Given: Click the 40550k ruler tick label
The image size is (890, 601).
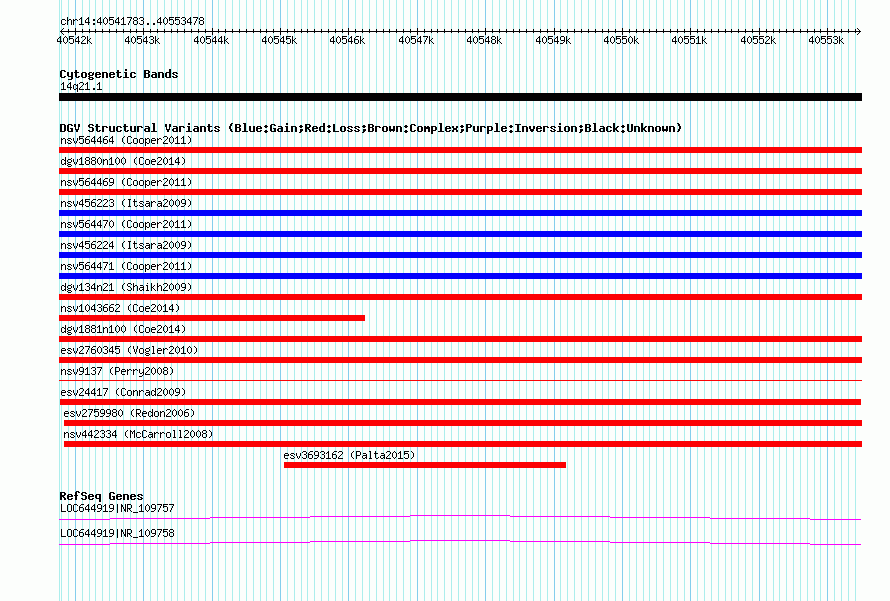Looking at the screenshot, I should pyautogui.click(x=622, y=40).
